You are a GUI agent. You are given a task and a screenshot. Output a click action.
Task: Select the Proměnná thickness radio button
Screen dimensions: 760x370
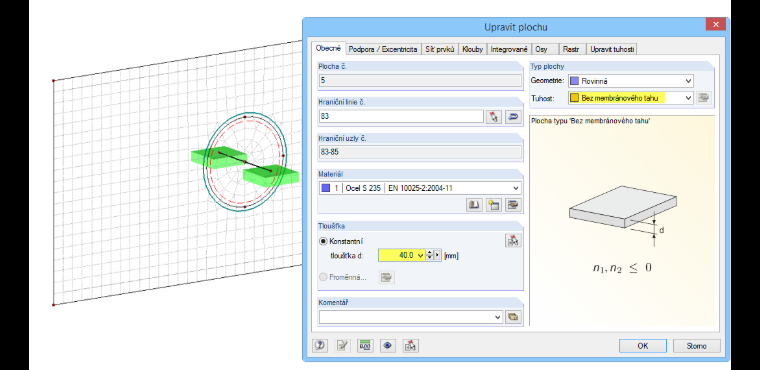324,277
